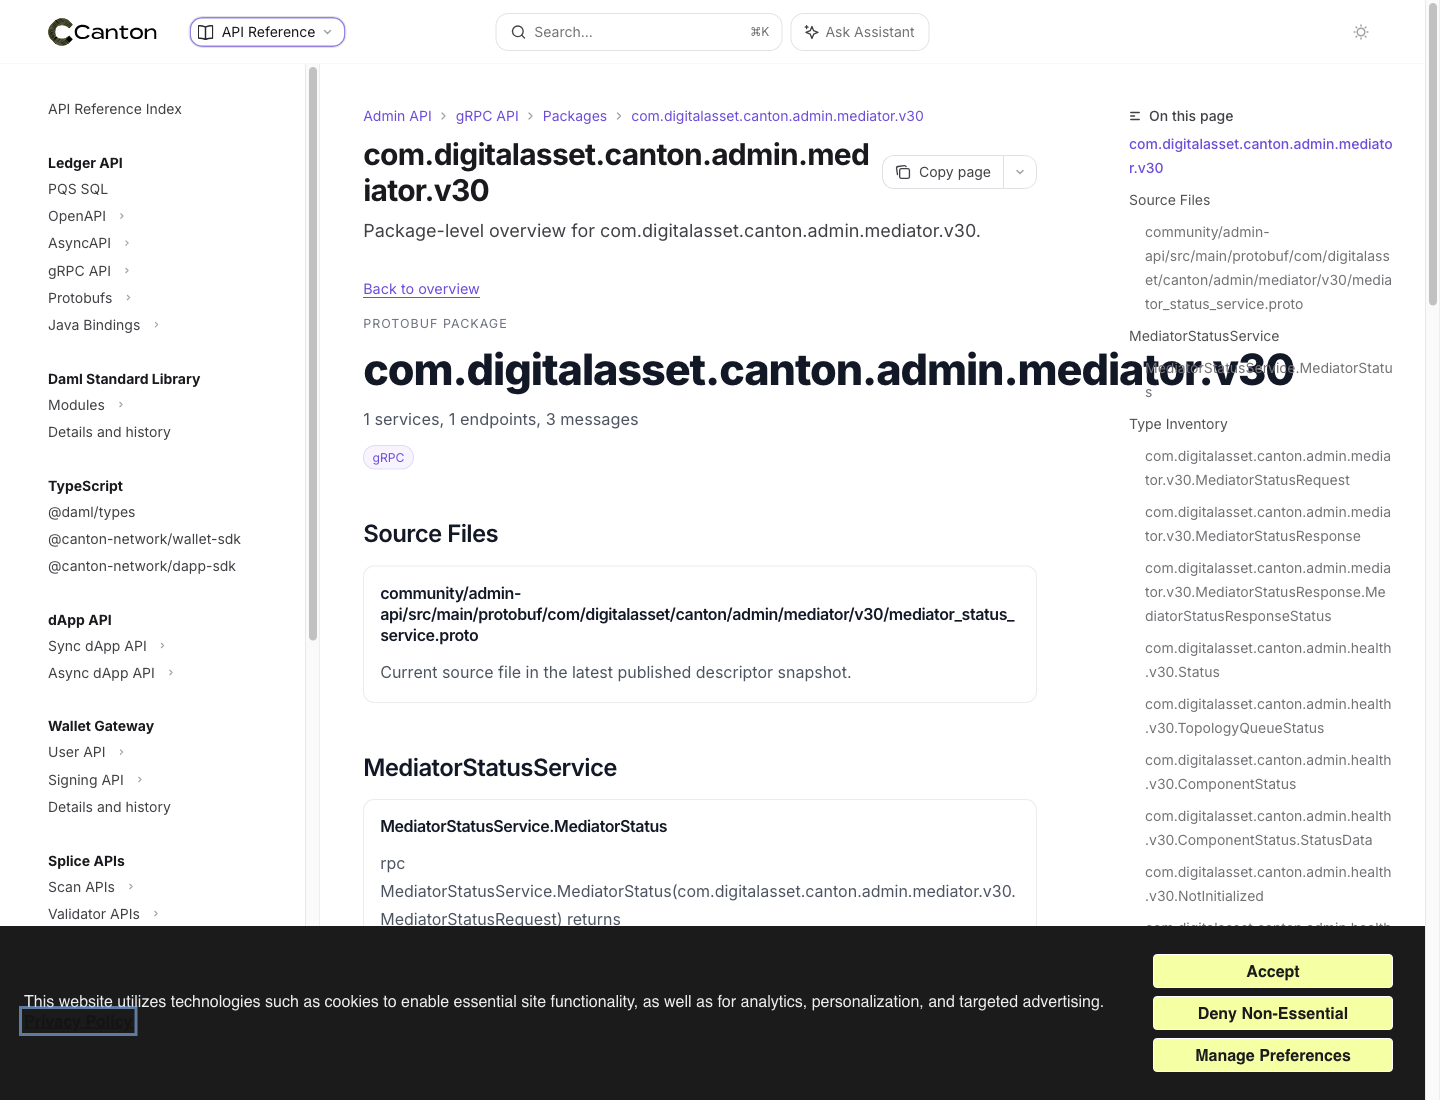The image size is (1440, 1100).
Task: Click the On this page list icon
Action: [1135, 116]
